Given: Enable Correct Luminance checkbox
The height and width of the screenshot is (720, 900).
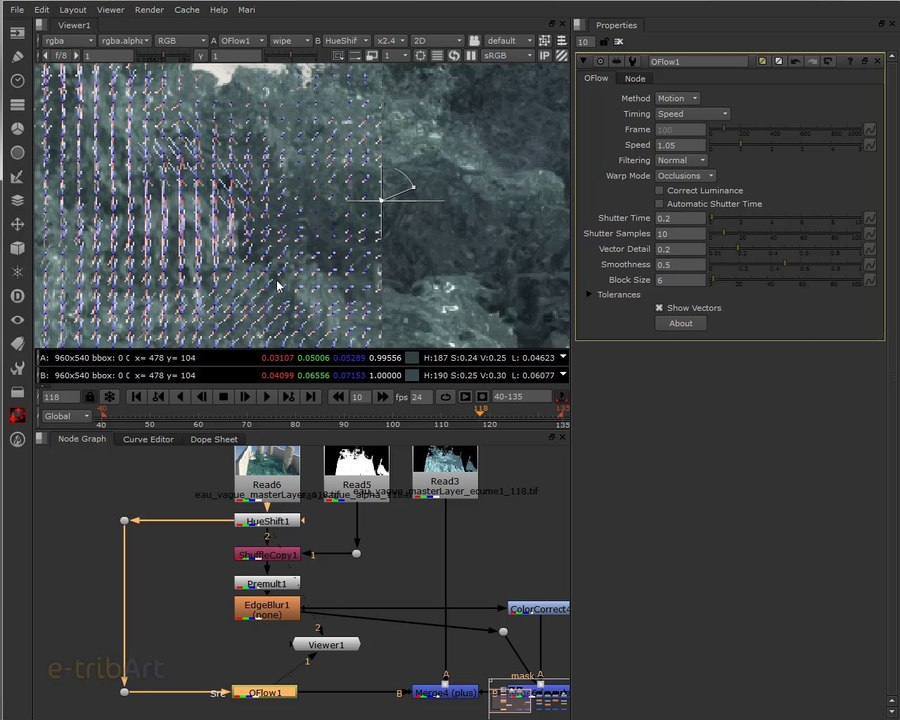Looking at the screenshot, I should (660, 191).
